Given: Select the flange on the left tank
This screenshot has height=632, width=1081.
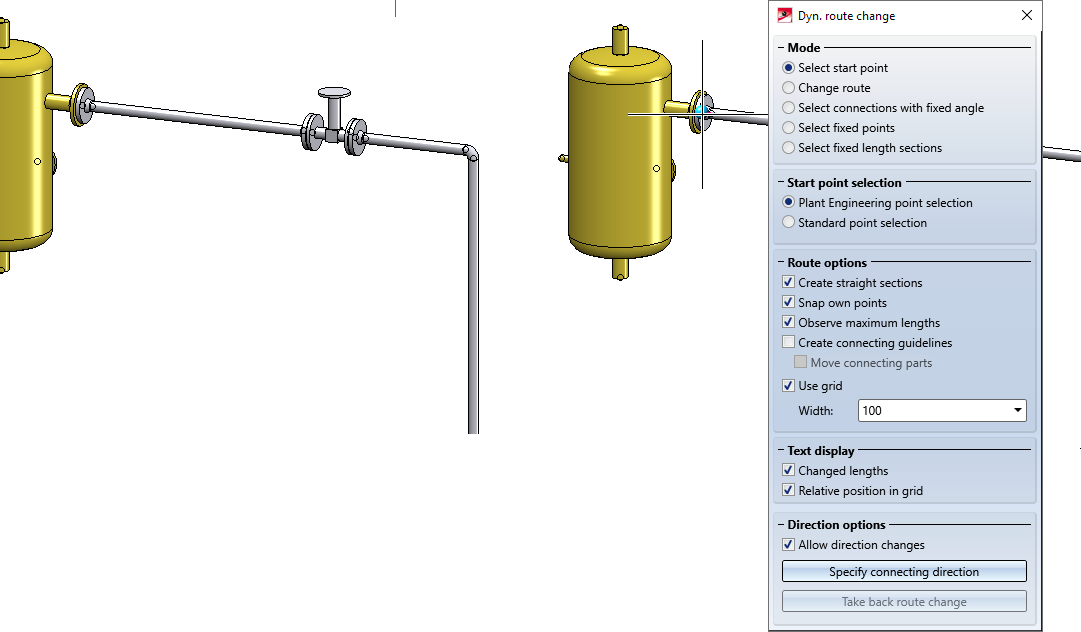Looking at the screenshot, I should coord(82,105).
